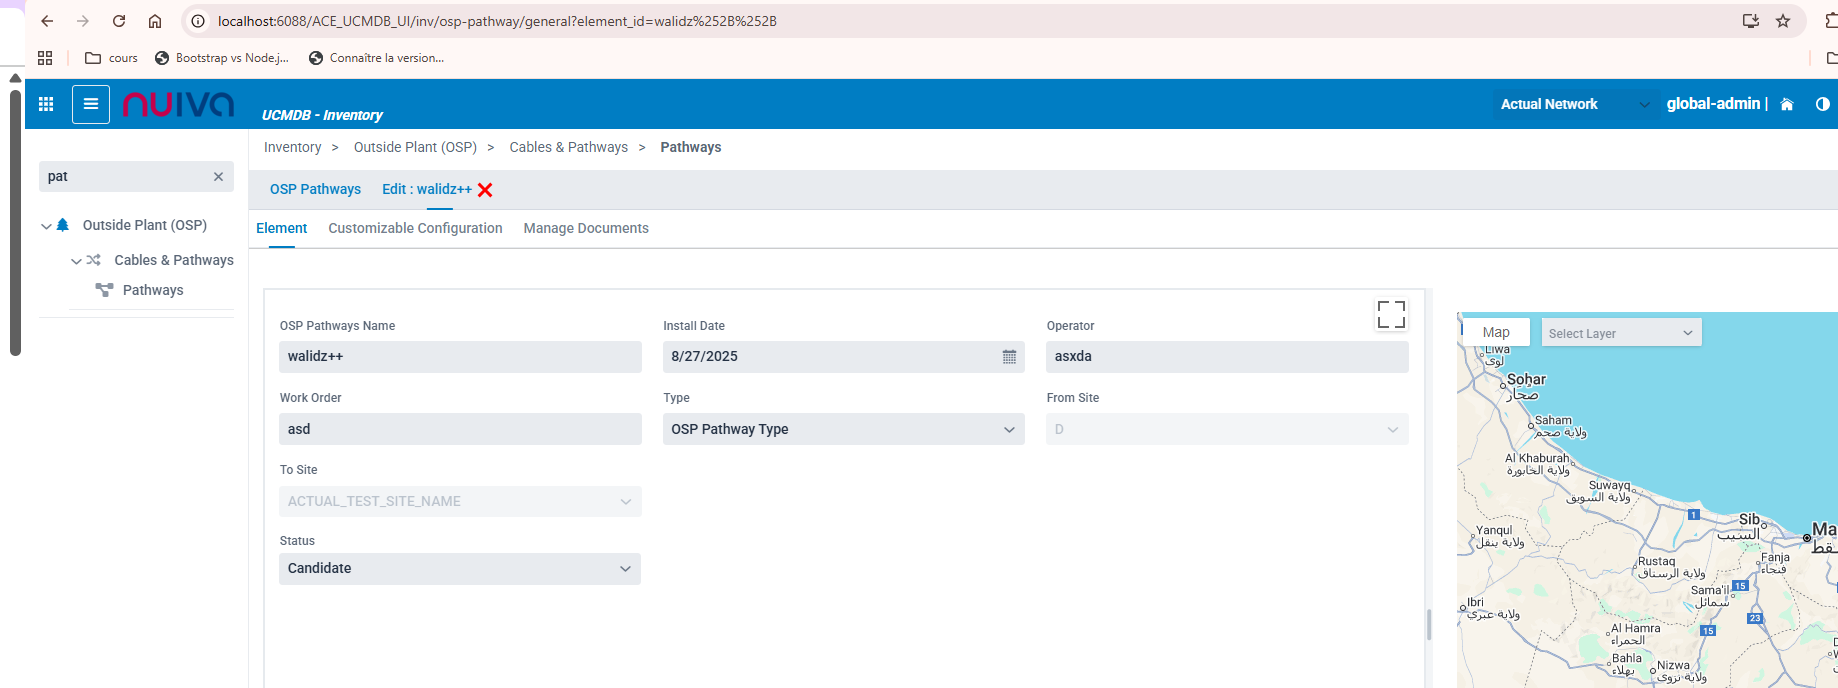
Task: Click the home icon in header
Action: pos(1787,104)
